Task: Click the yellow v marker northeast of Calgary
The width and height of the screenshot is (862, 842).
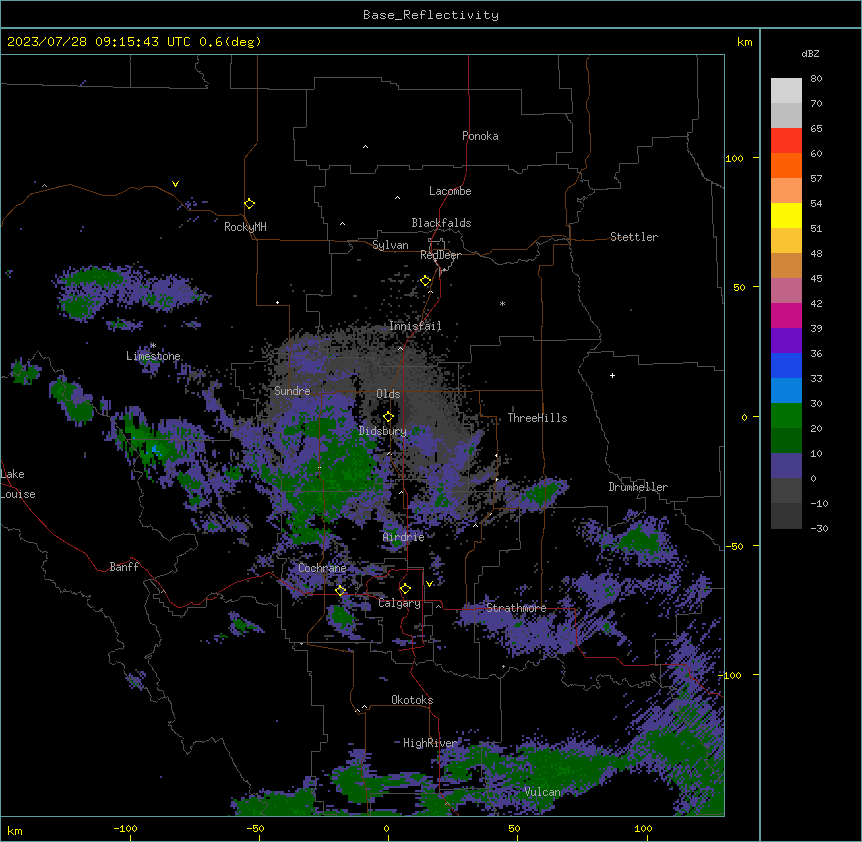Action: (x=429, y=584)
